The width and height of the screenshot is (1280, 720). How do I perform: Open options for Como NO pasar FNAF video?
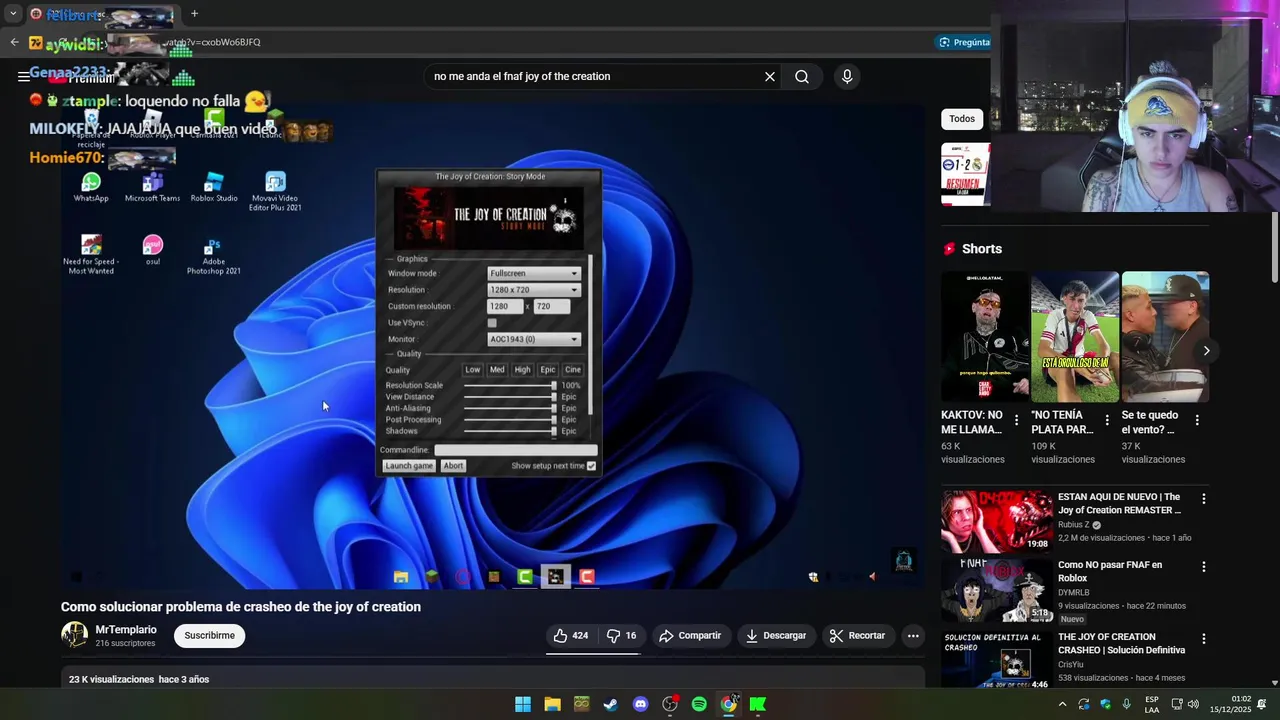coord(1203,567)
